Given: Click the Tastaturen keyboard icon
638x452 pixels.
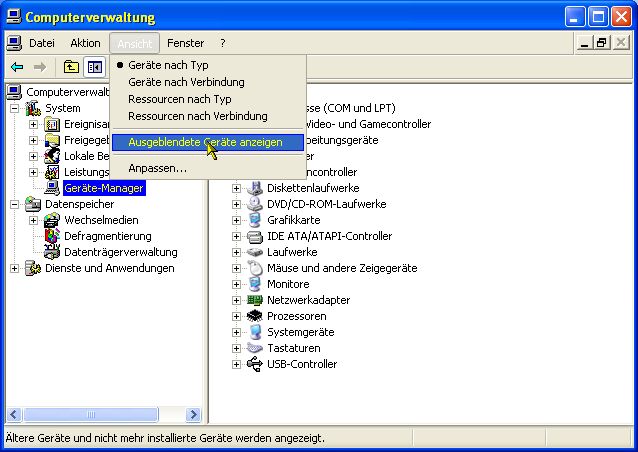Looking at the screenshot, I should click(x=255, y=348).
